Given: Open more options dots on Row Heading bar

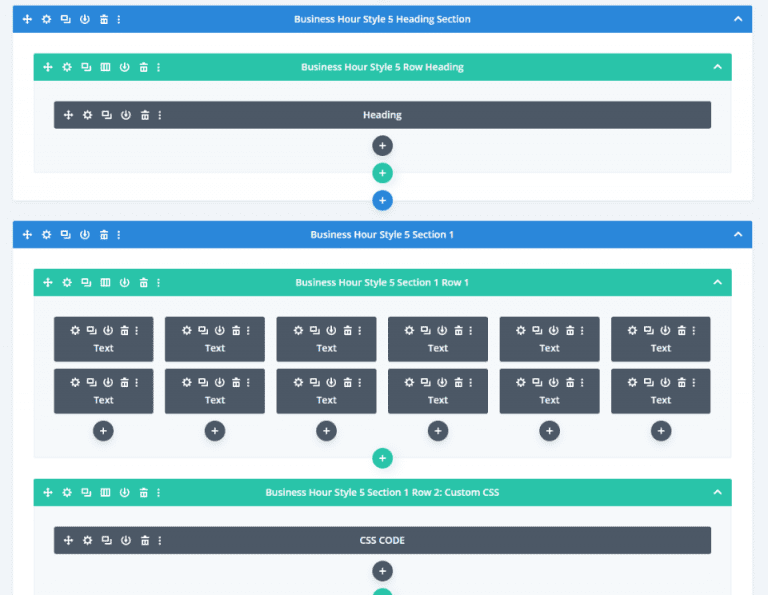Looking at the screenshot, I should click(158, 67).
